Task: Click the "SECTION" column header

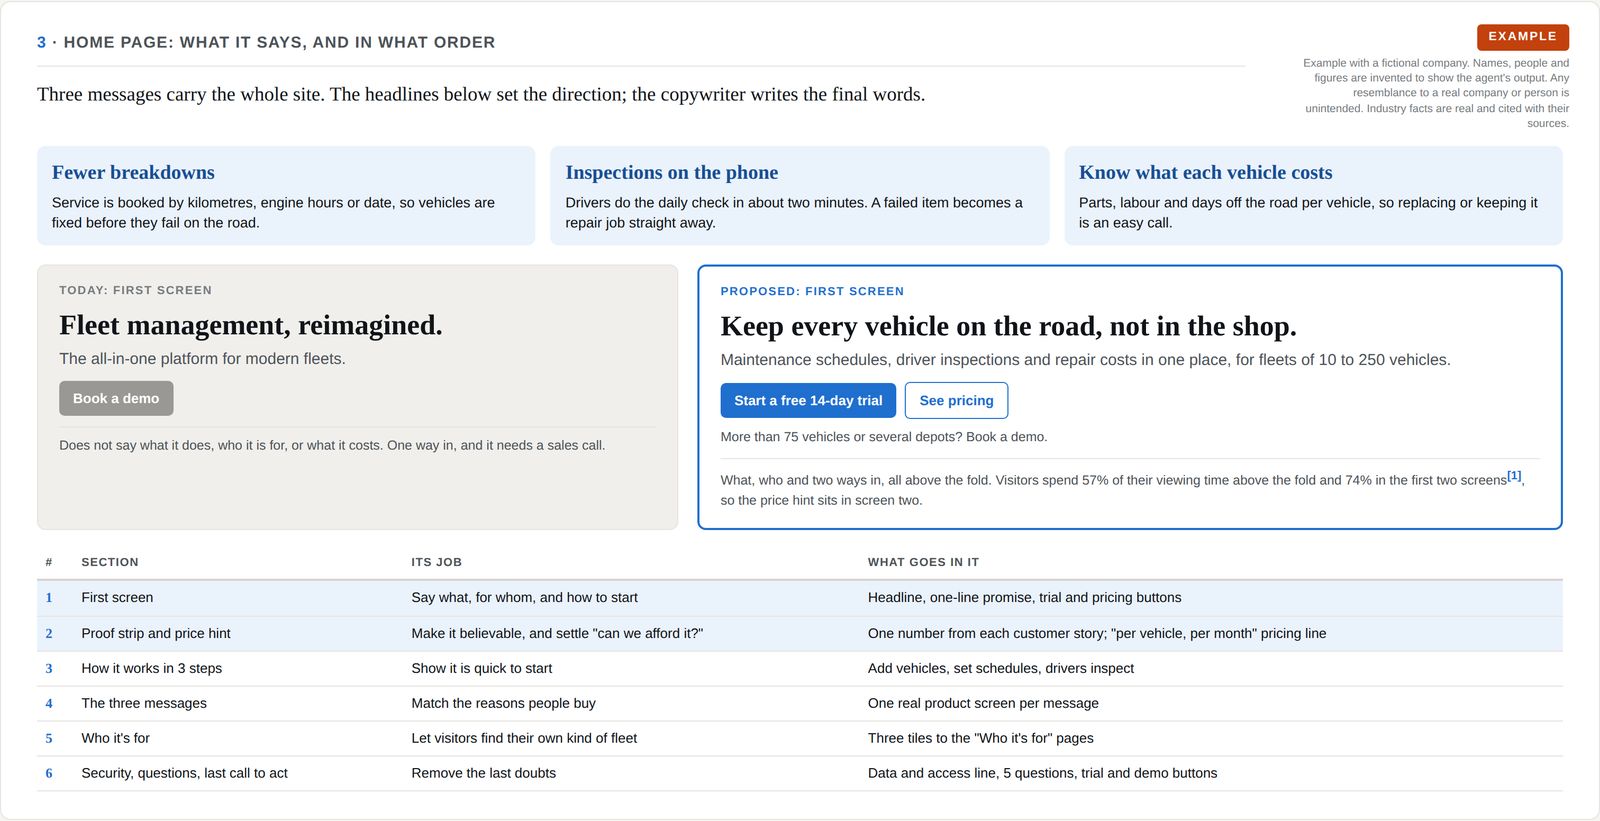Action: [x=110, y=562]
